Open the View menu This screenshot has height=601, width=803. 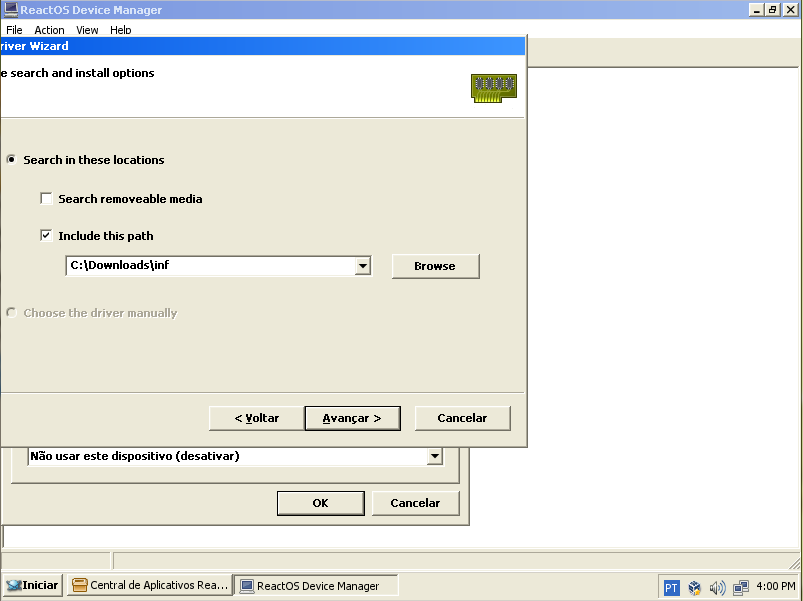click(x=87, y=30)
